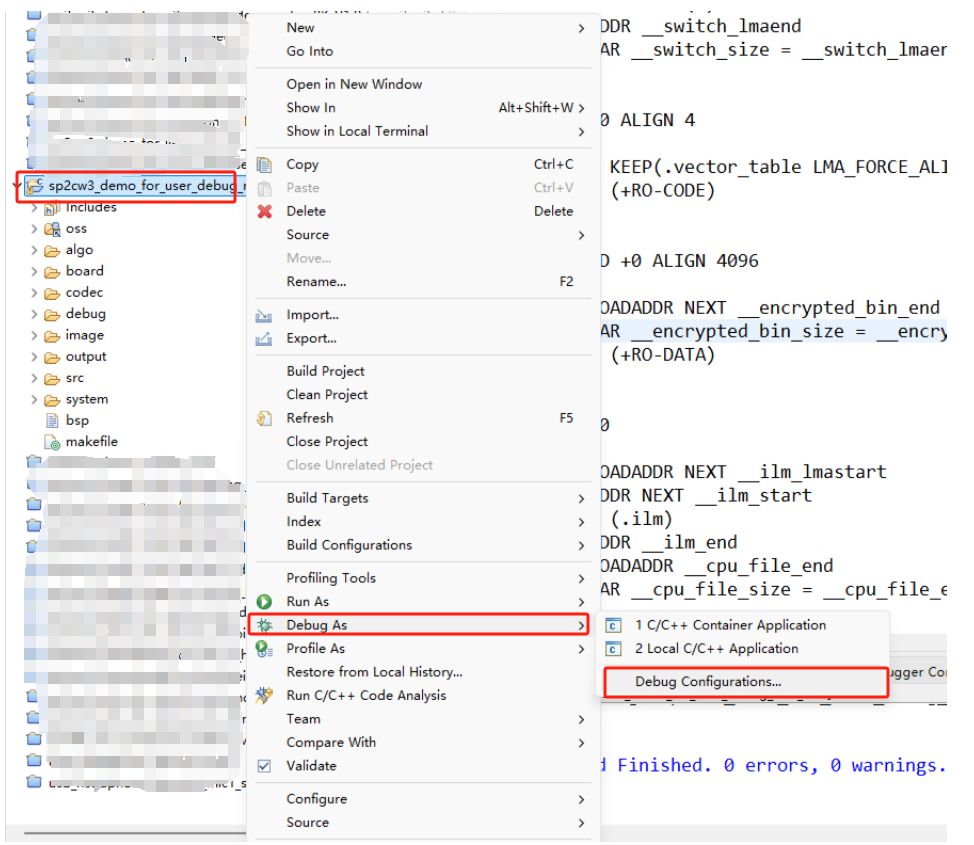Click the Import icon in menu

(265, 316)
